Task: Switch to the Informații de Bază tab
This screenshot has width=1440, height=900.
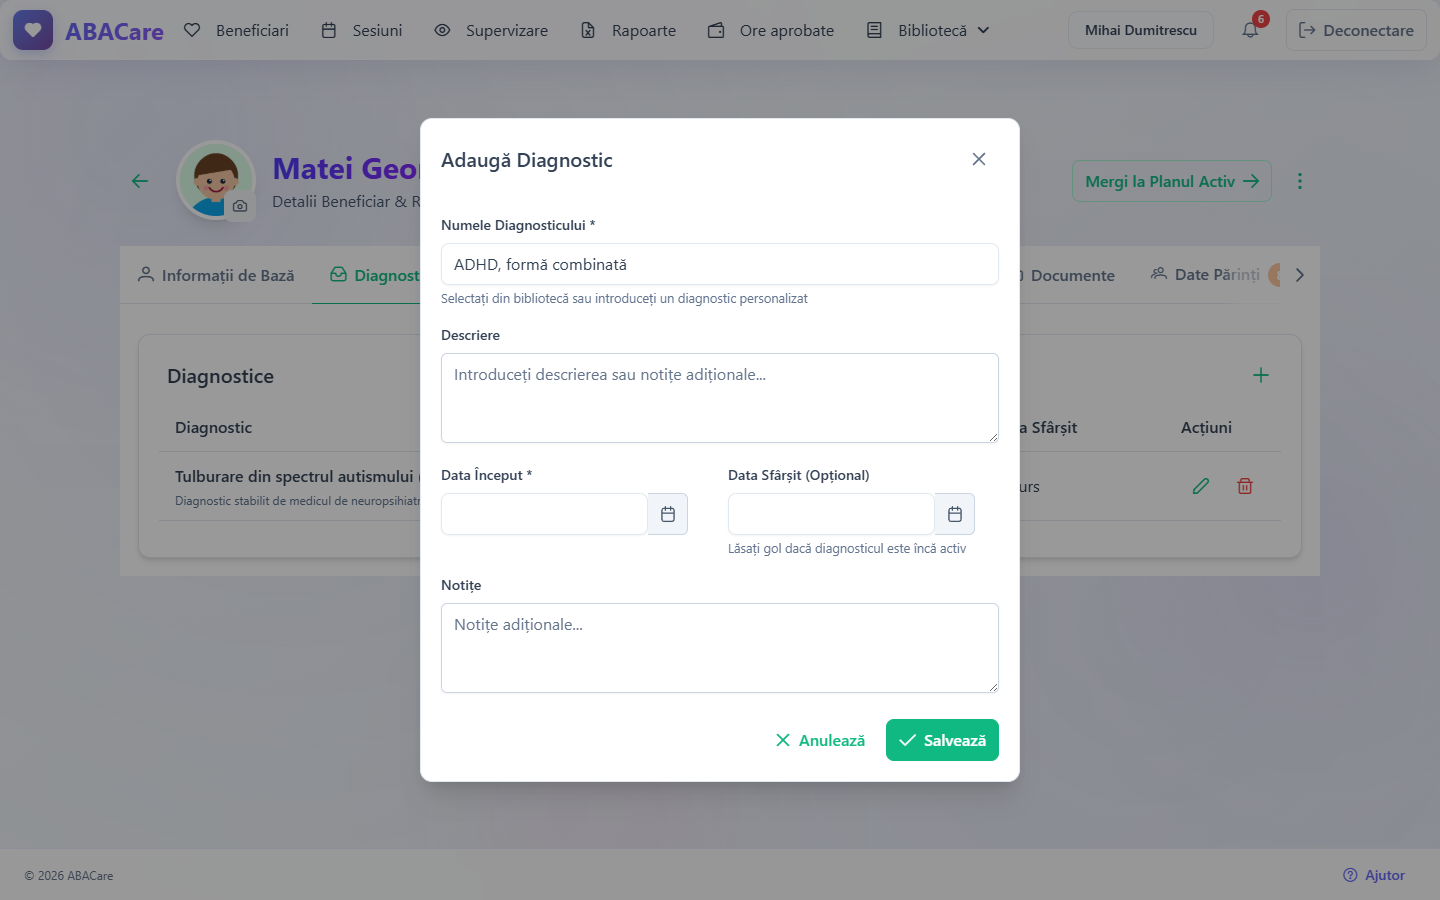Action: click(x=216, y=275)
